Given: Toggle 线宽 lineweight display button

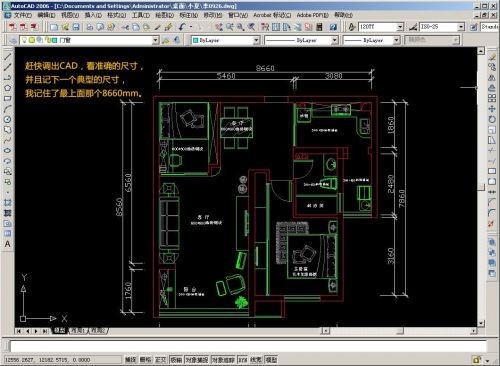Looking at the screenshot, I should [256, 360].
